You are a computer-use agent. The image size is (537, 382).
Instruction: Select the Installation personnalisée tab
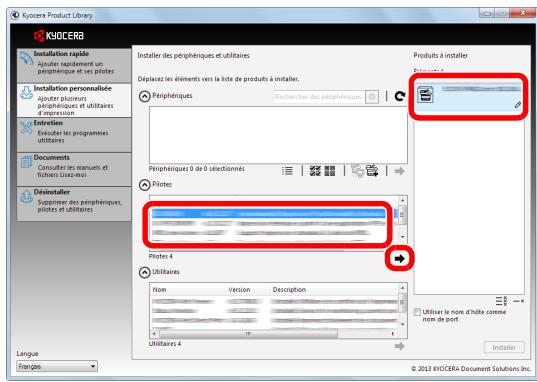tap(74, 100)
